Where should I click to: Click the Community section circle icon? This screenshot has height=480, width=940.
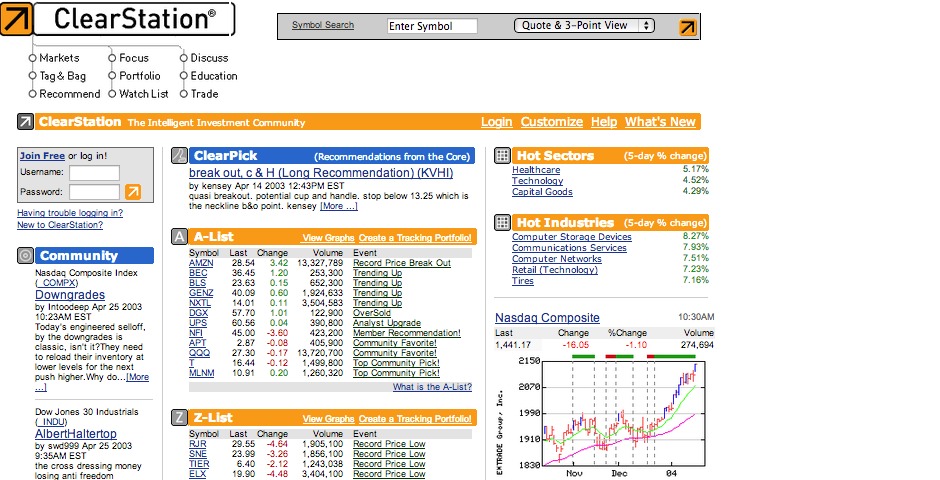pyautogui.click(x=25, y=256)
